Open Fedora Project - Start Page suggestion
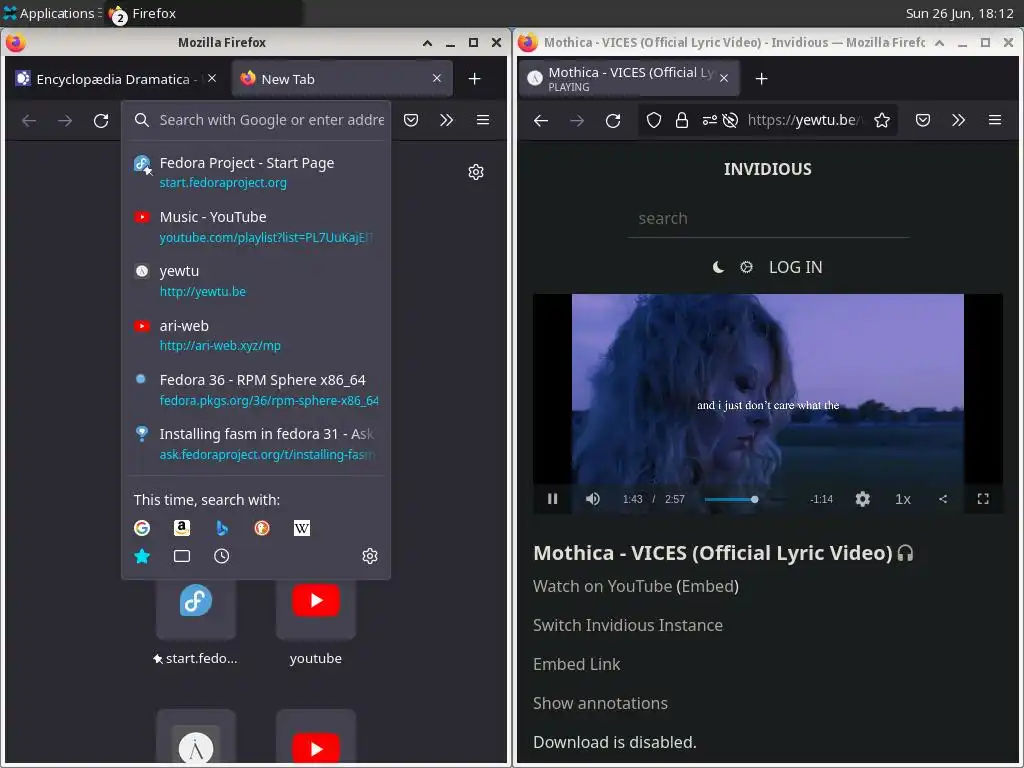Screen dimensions: 1024x768 pos(256,172)
